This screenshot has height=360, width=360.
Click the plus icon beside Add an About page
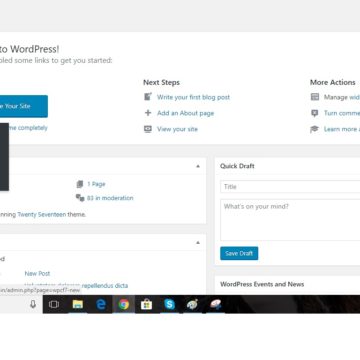pos(148,113)
